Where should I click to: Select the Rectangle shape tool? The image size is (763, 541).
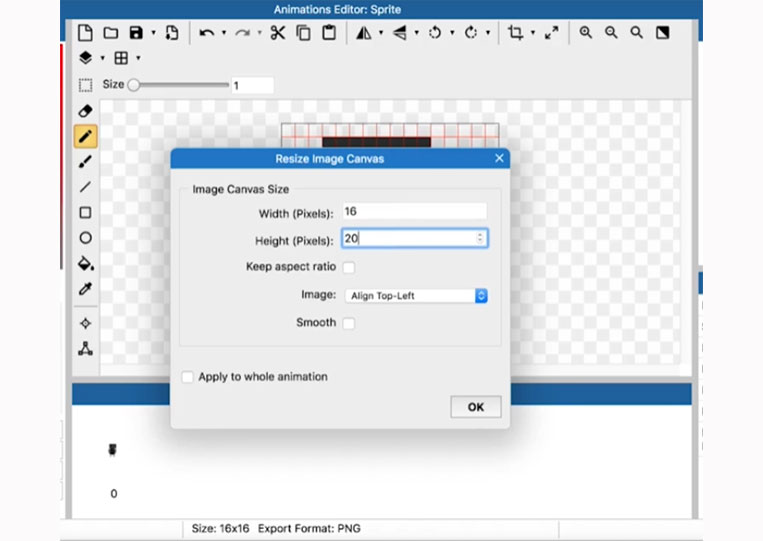(86, 213)
